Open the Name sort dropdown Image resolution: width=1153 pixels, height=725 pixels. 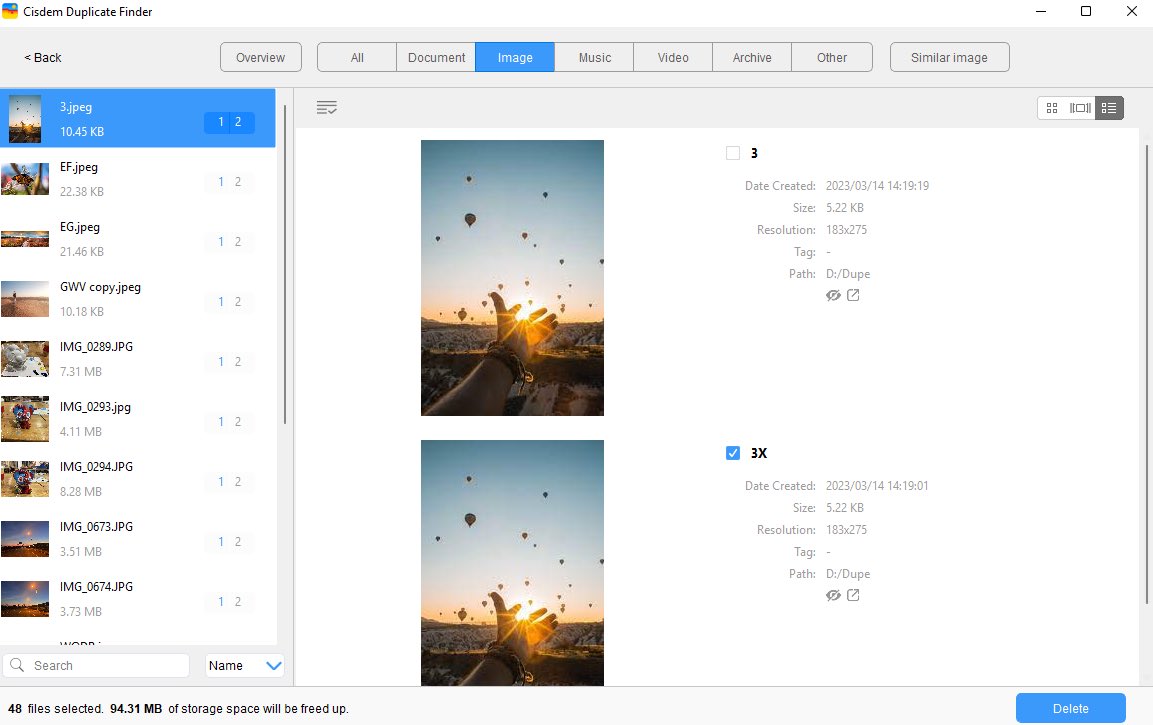tap(244, 665)
